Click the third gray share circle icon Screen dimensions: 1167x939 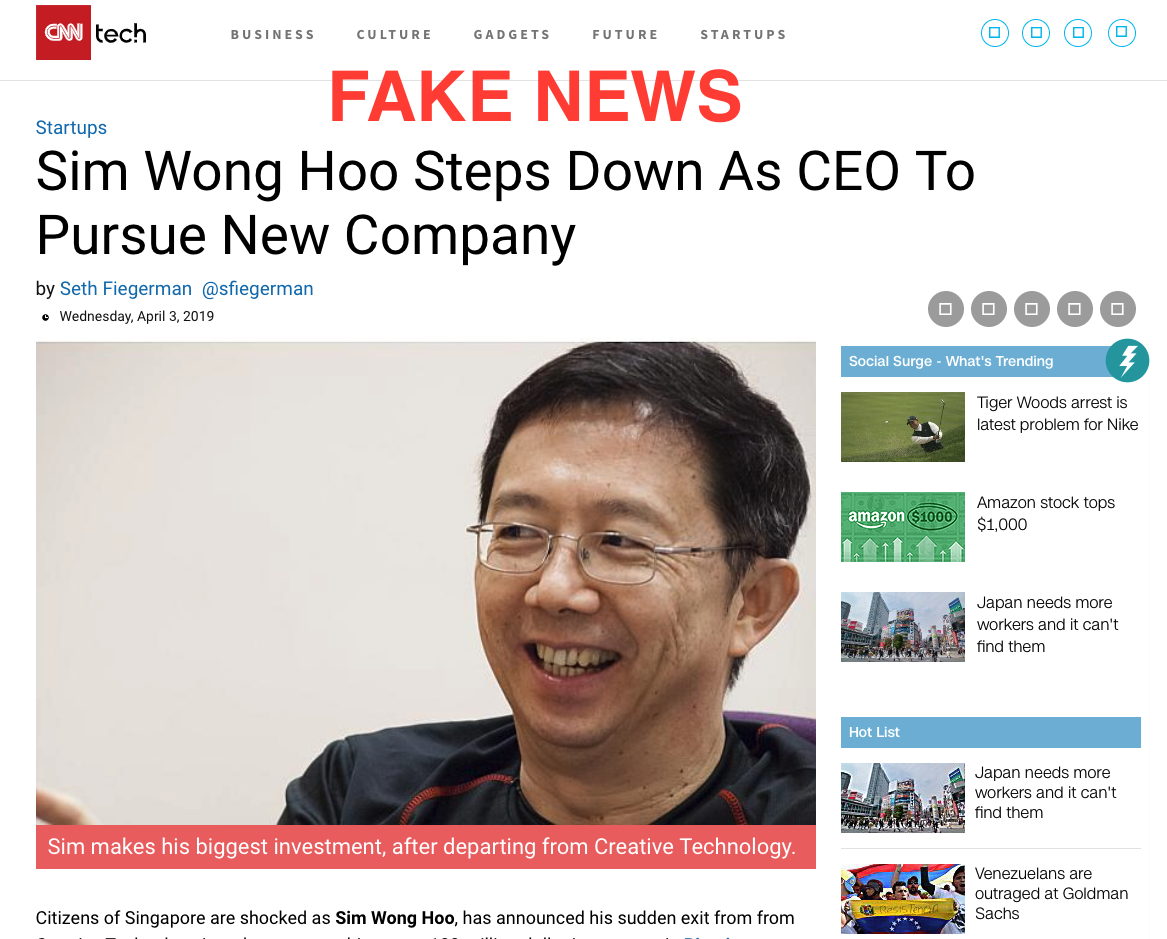point(1032,309)
